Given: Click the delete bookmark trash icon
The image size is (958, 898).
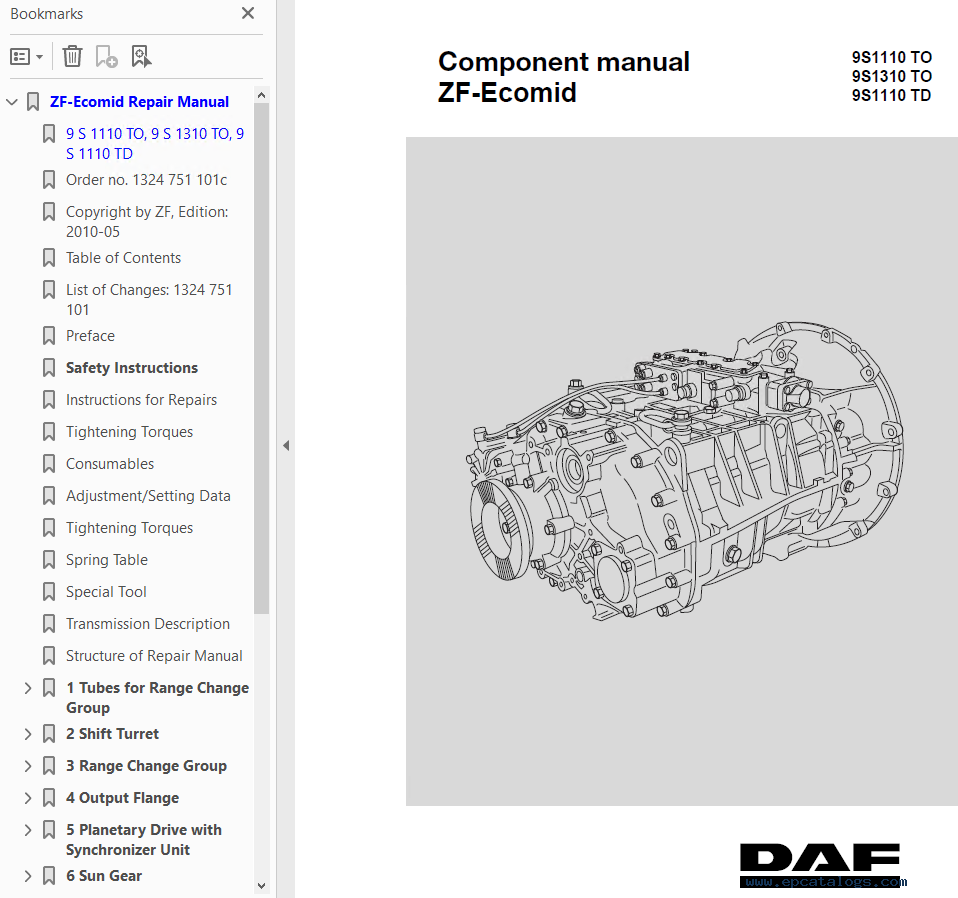Looking at the screenshot, I should [72, 56].
